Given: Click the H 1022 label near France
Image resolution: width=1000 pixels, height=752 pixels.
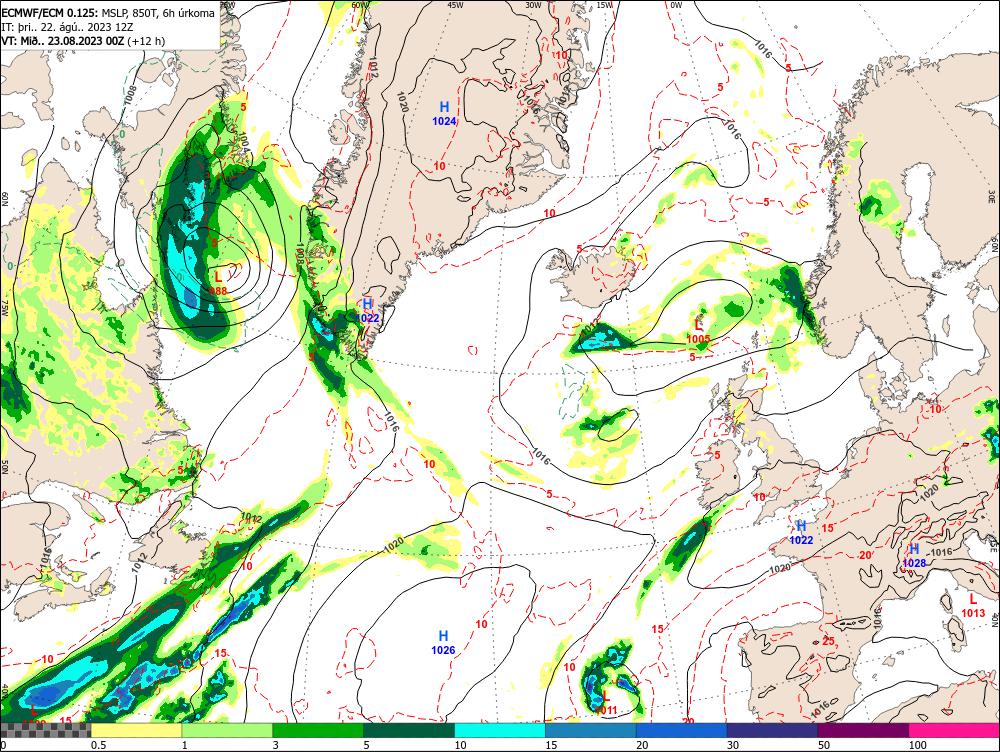Looking at the screenshot, I should click(x=802, y=533).
